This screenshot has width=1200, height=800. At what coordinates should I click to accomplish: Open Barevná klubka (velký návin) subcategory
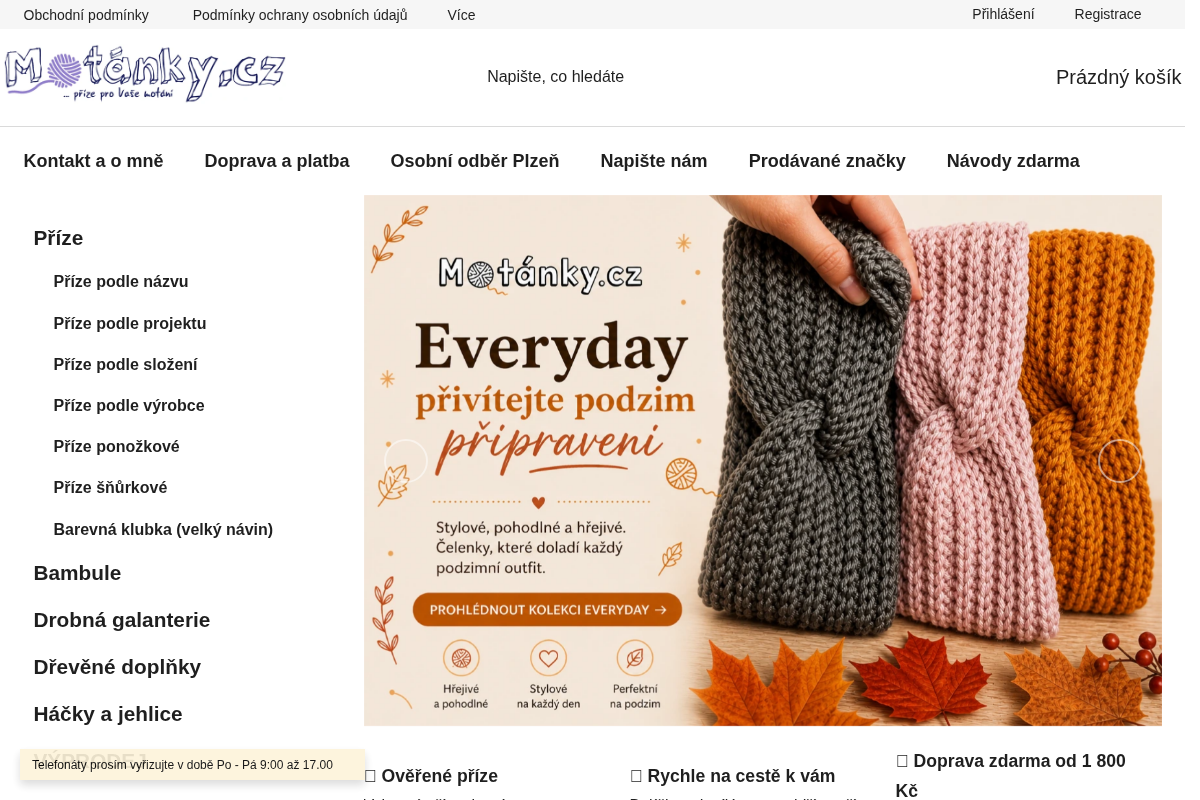(163, 530)
